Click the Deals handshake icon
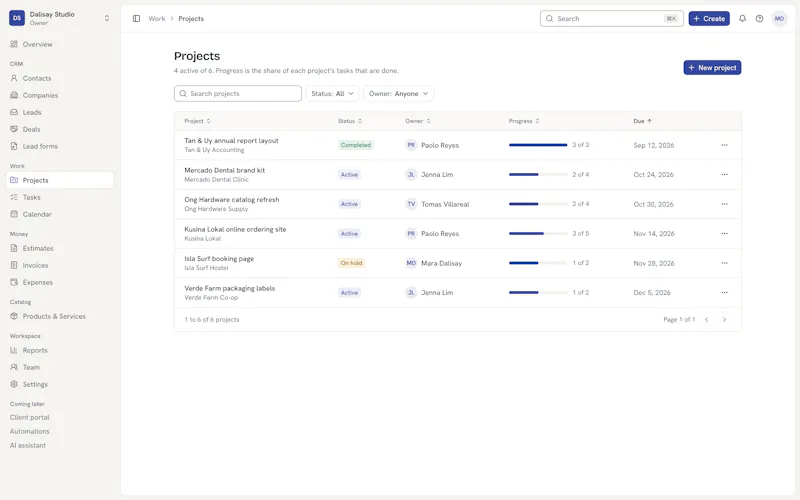 click(x=14, y=129)
